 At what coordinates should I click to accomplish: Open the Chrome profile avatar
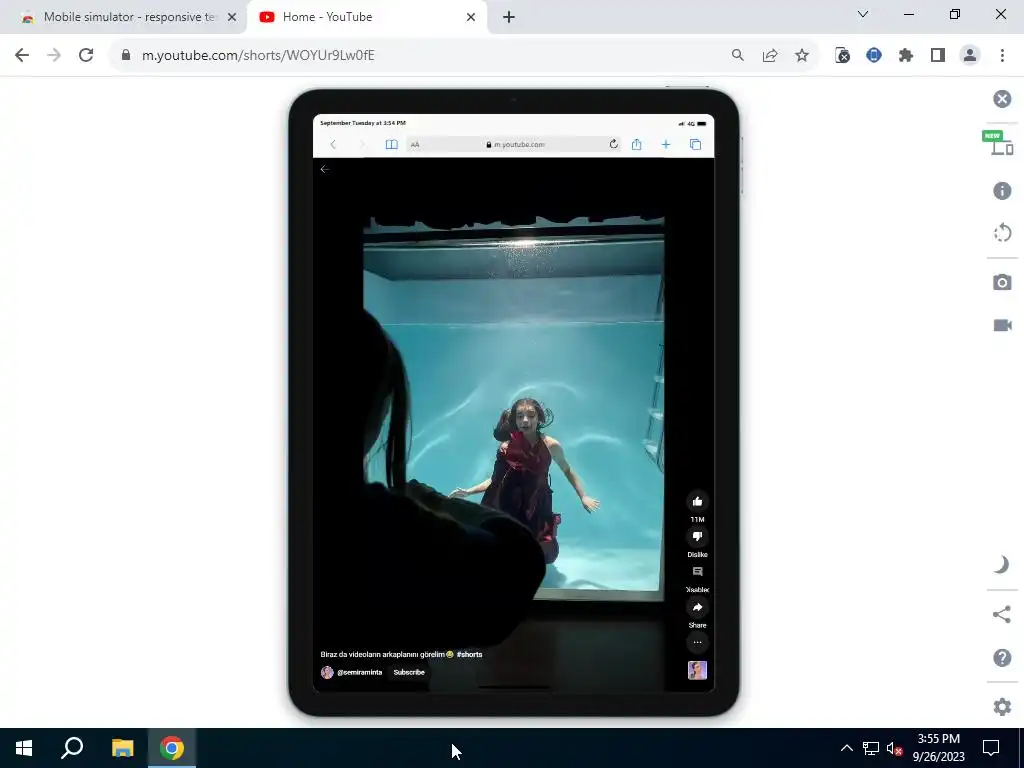point(970,55)
